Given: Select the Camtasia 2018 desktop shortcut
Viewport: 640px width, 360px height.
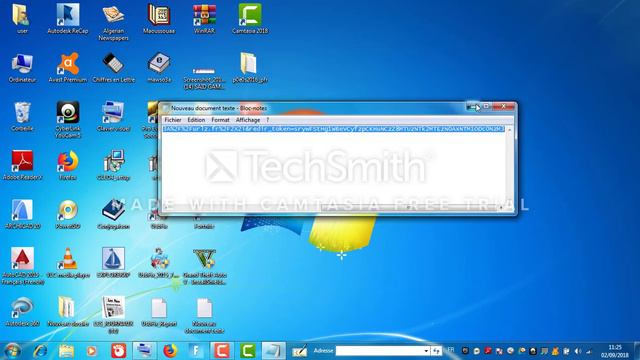Looking at the screenshot, I should [250, 20].
